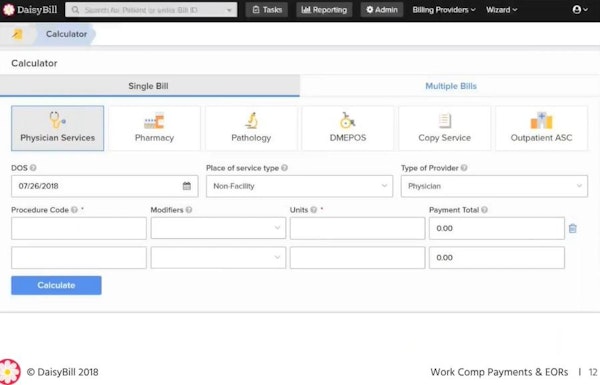Click the home arrow breadcrumb icon
Viewport: 600px width, 385px height.
click(x=17, y=34)
